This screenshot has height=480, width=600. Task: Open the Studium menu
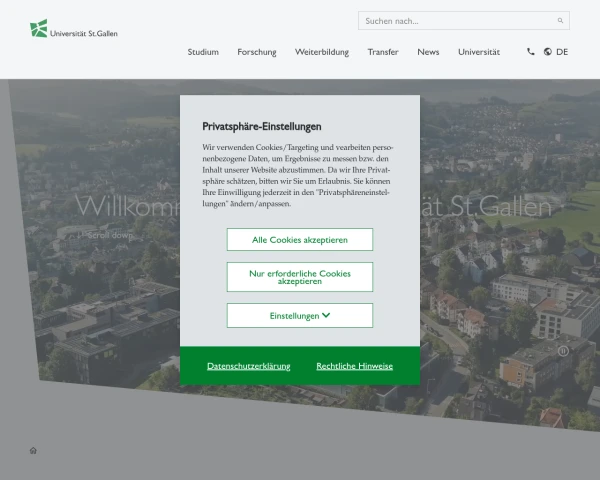(203, 52)
